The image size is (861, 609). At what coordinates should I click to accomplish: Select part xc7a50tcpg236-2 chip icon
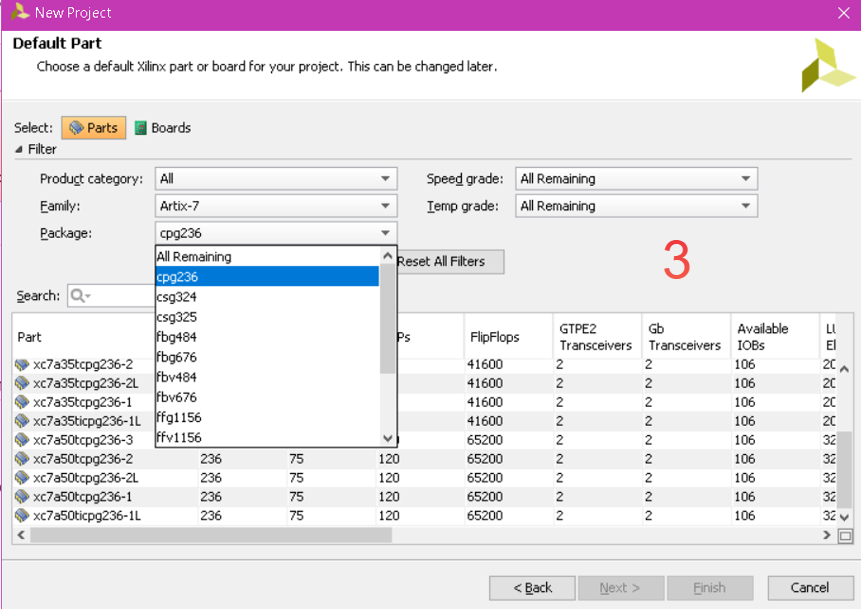(x=22, y=459)
